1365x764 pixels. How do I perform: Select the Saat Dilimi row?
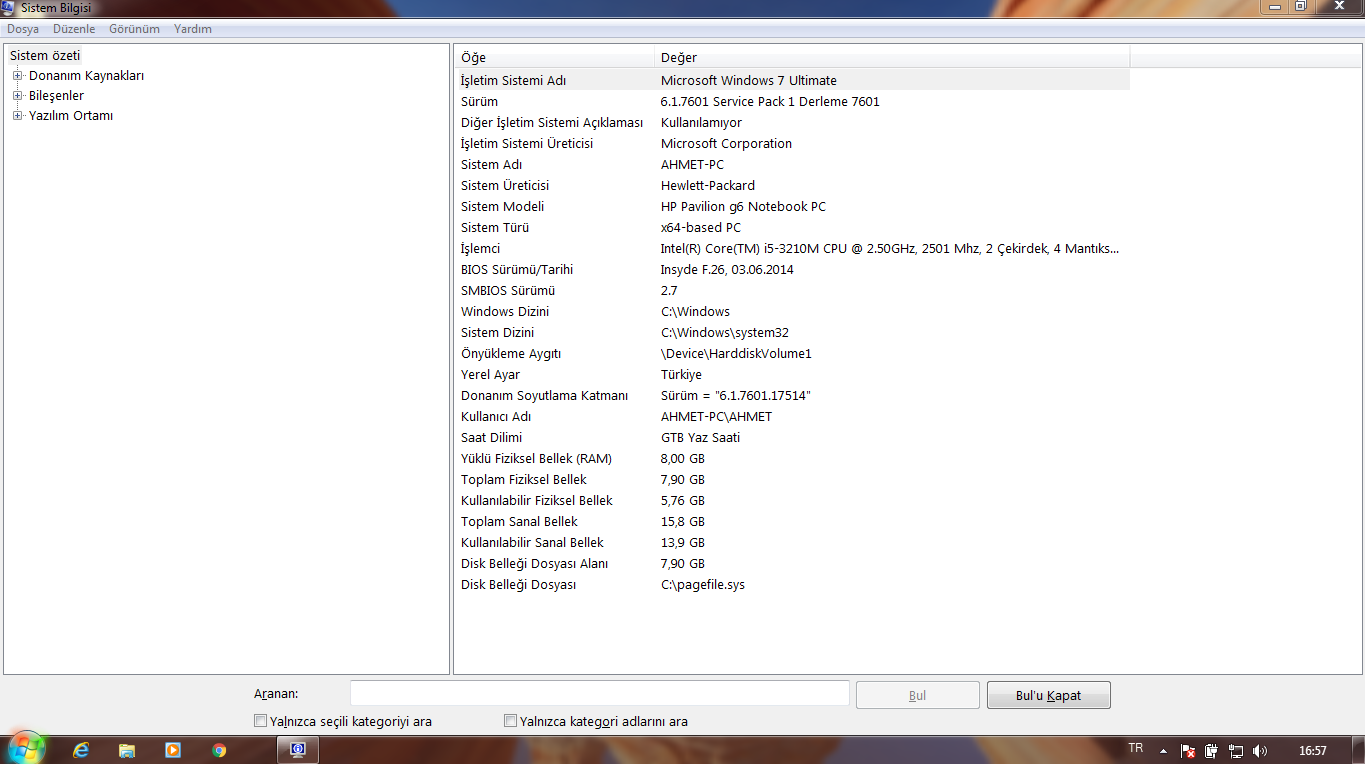click(x=792, y=438)
